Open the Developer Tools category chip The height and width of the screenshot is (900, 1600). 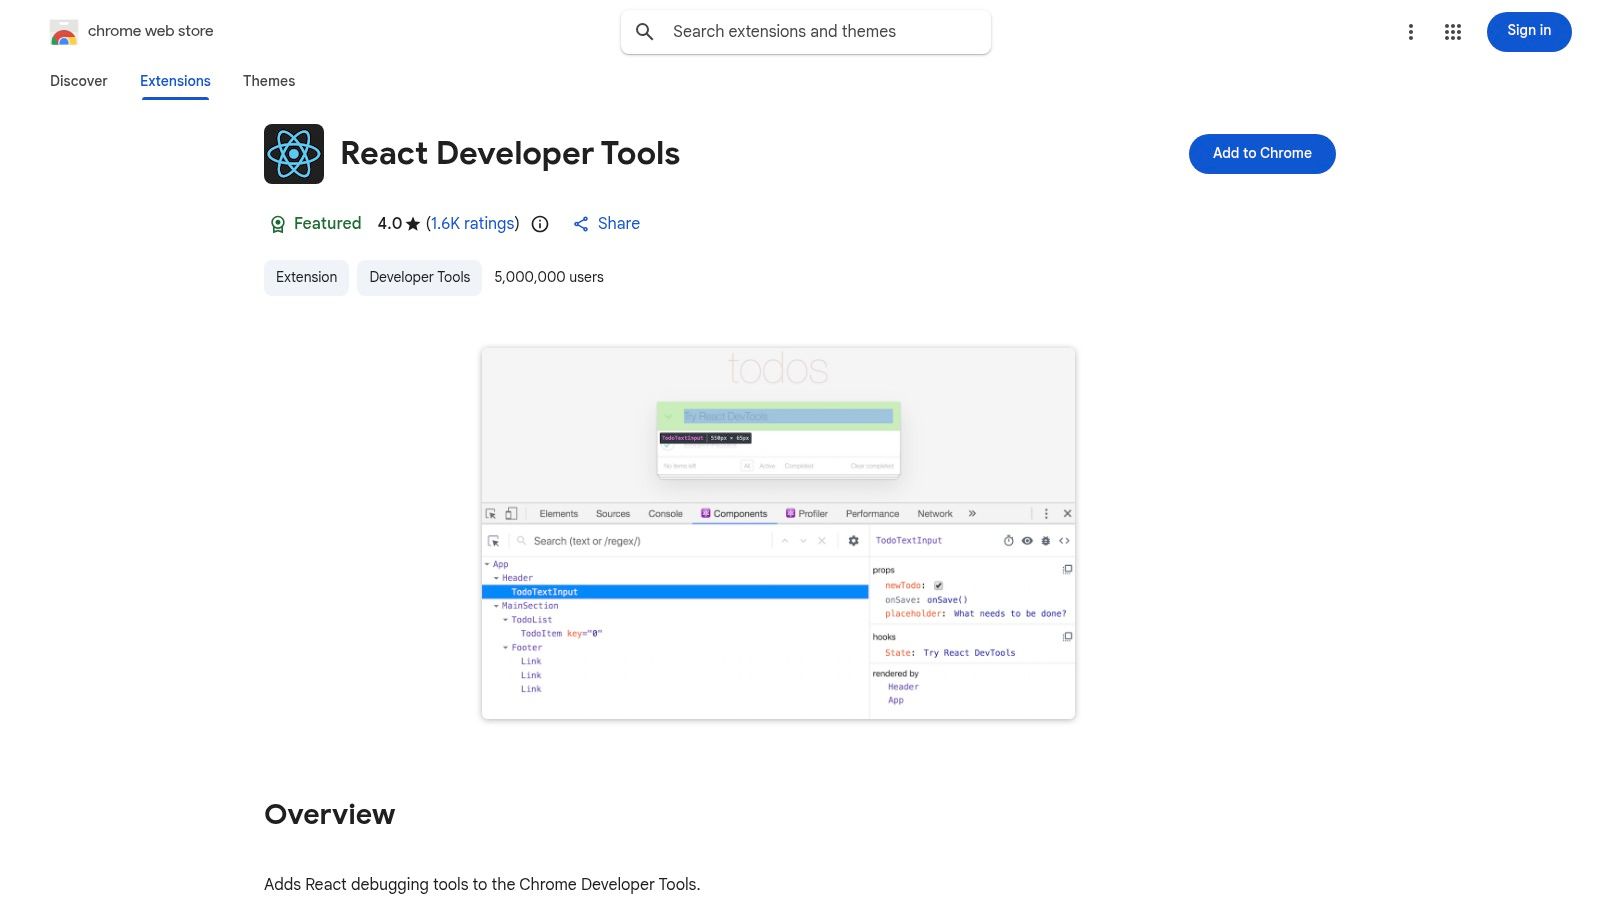418,277
